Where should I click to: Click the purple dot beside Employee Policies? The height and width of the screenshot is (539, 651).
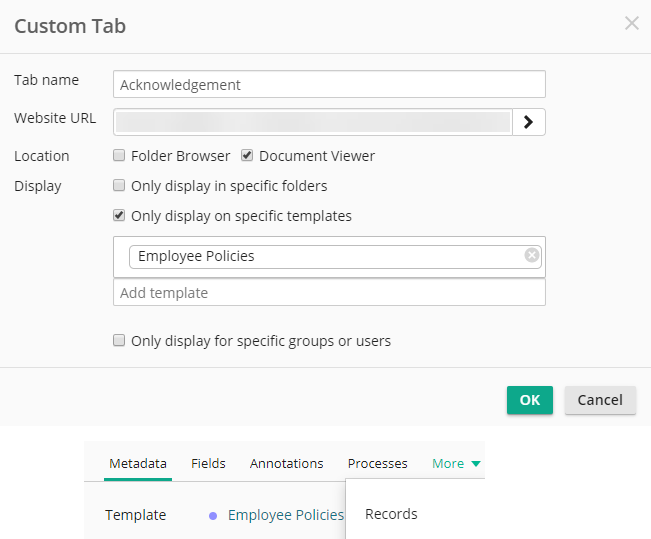click(213, 516)
